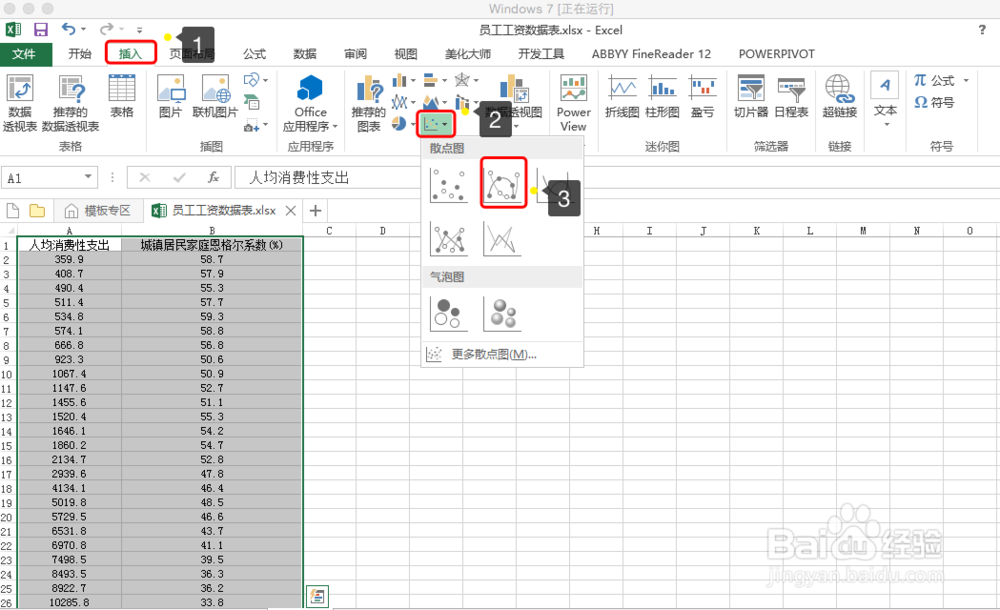Expand the Name Box dropdown arrow

(88, 177)
